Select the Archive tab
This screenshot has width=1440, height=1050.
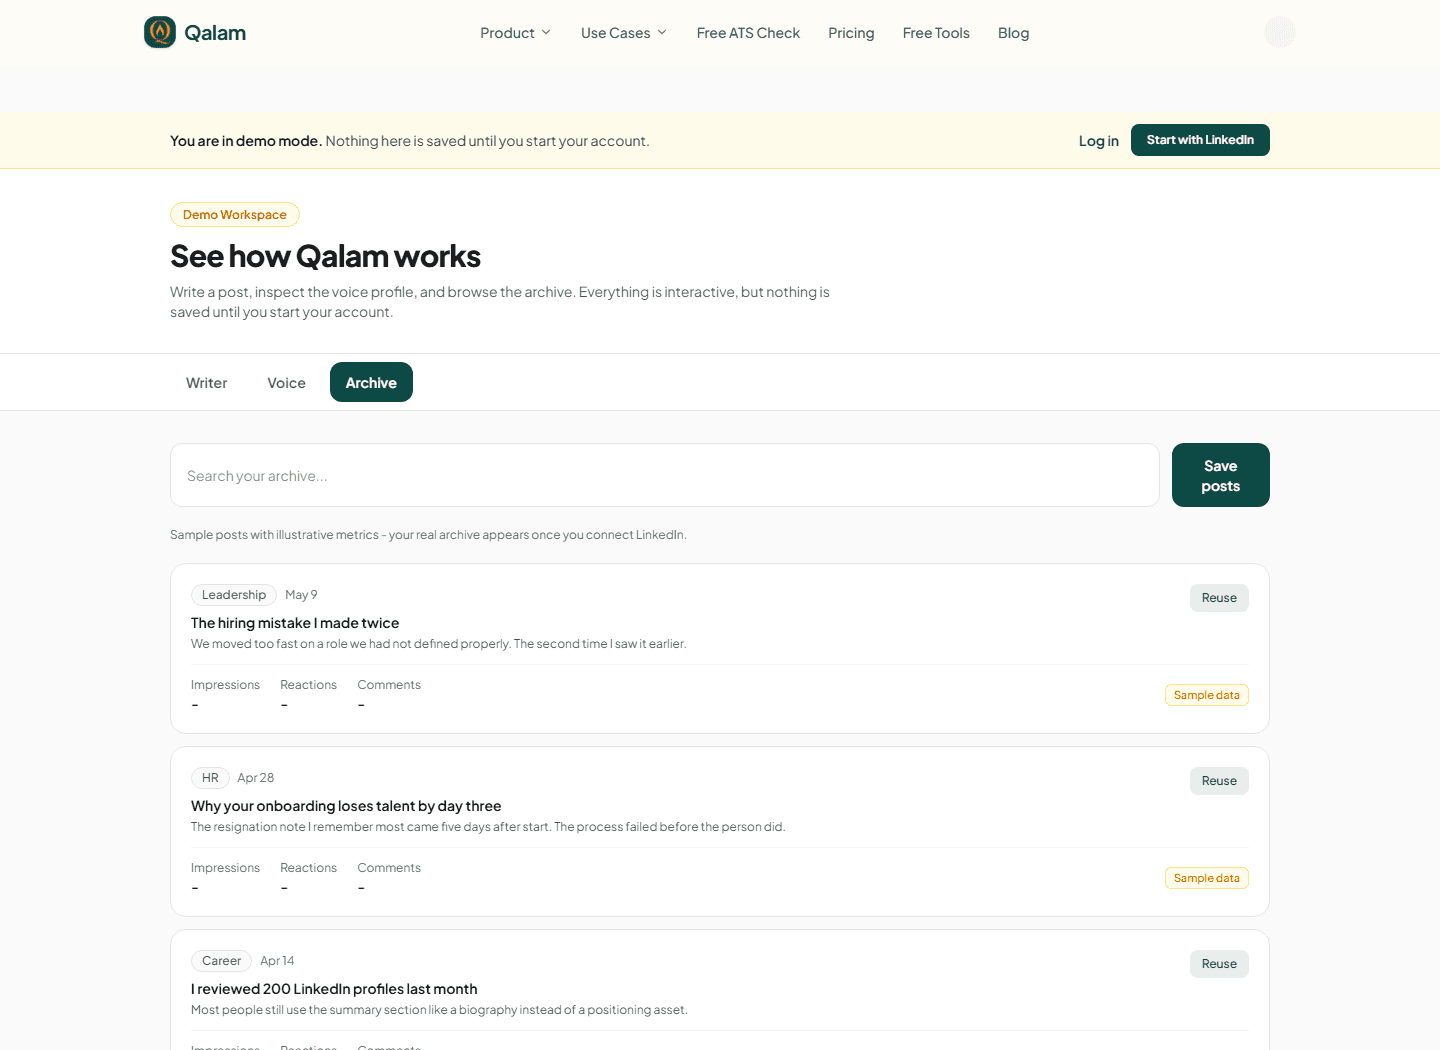pyautogui.click(x=371, y=382)
